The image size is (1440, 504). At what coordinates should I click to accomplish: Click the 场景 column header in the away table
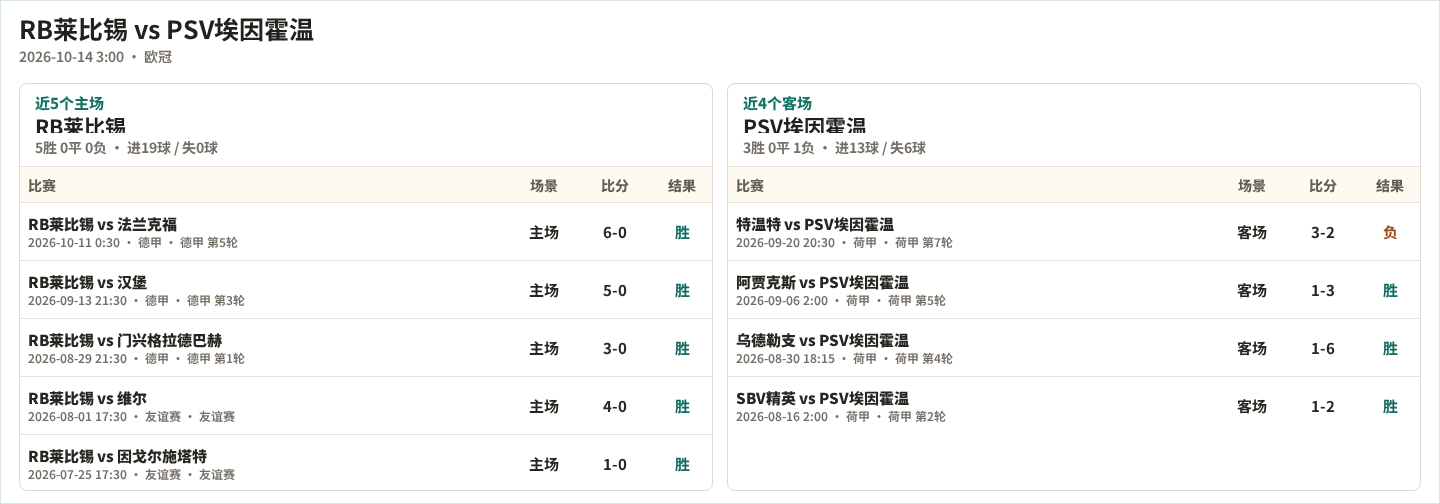click(x=1252, y=186)
